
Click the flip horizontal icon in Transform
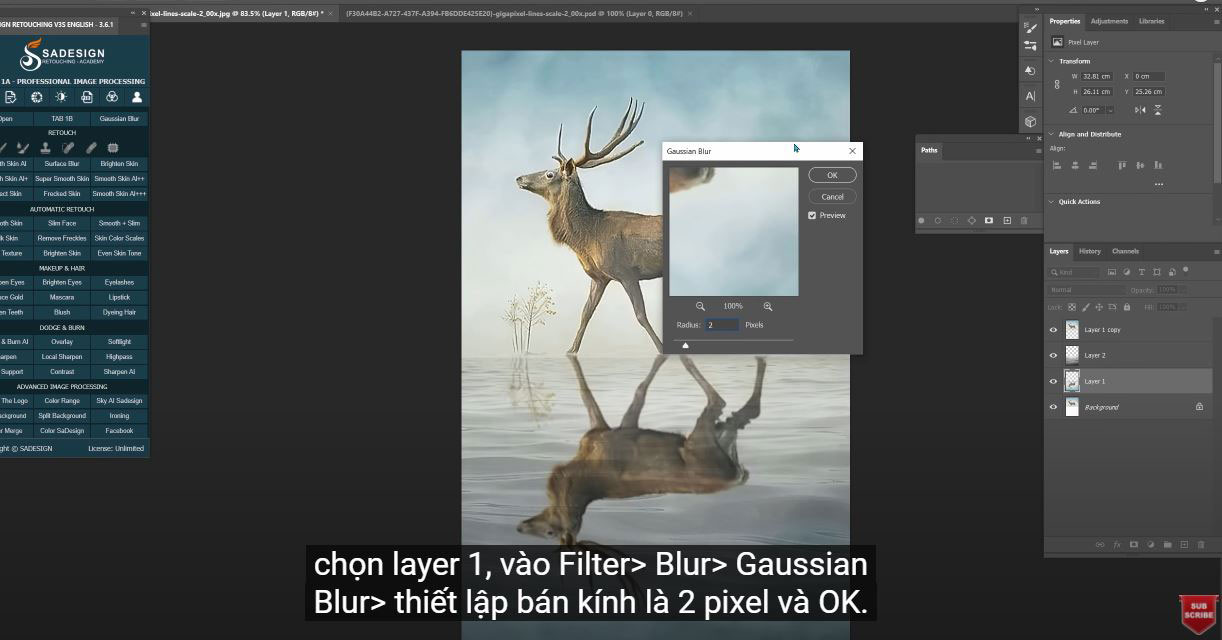click(x=1141, y=110)
